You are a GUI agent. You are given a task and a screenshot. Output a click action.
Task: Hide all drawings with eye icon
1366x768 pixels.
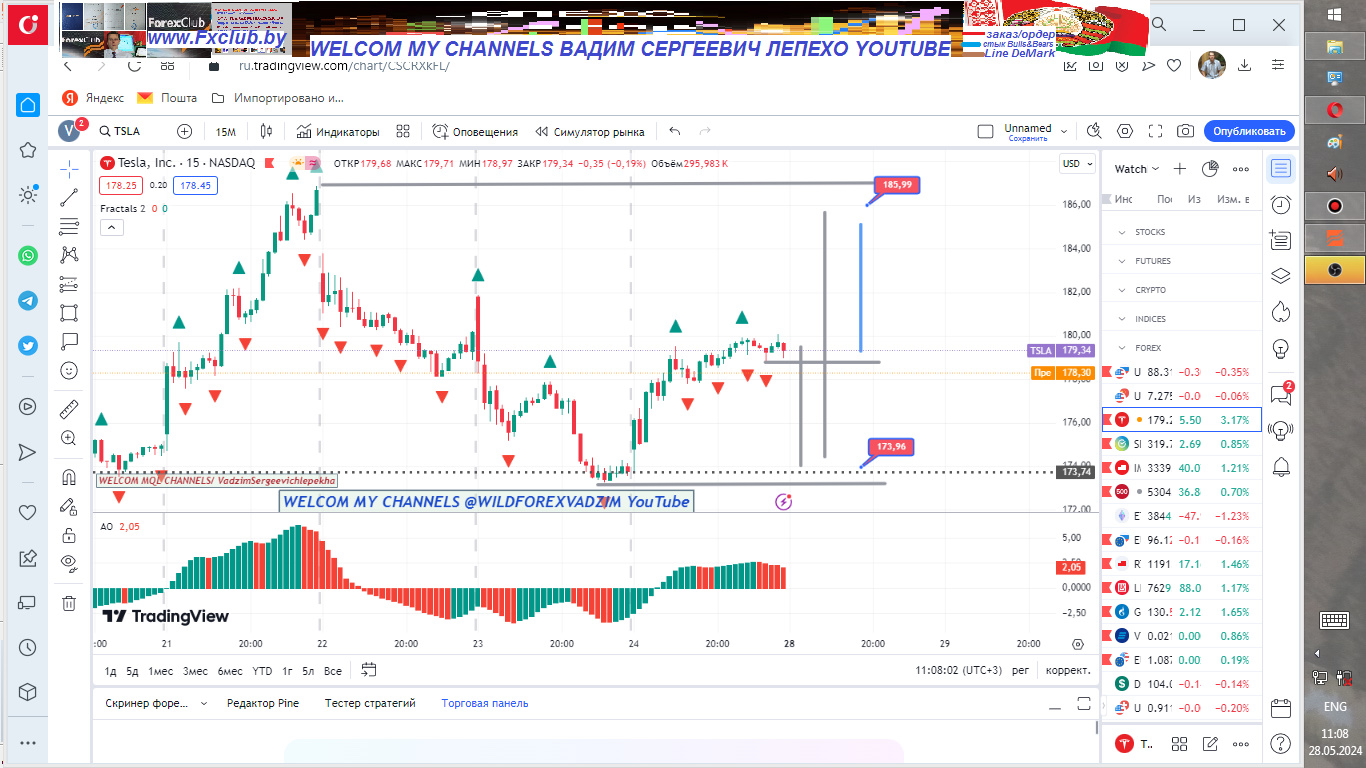tap(69, 563)
